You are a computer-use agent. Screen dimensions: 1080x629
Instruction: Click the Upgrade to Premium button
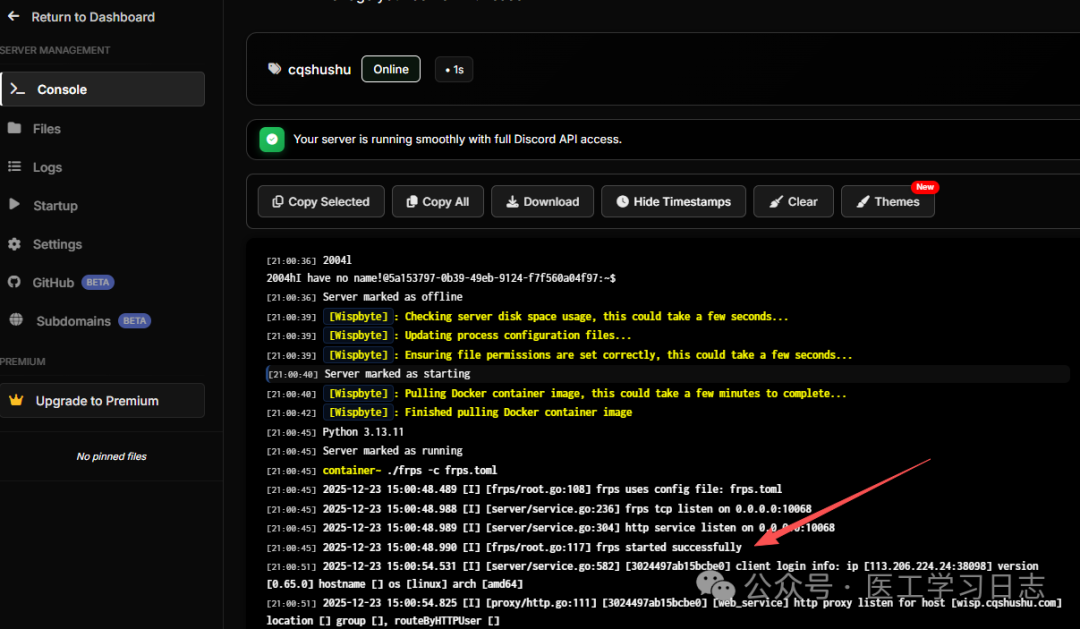(103, 400)
